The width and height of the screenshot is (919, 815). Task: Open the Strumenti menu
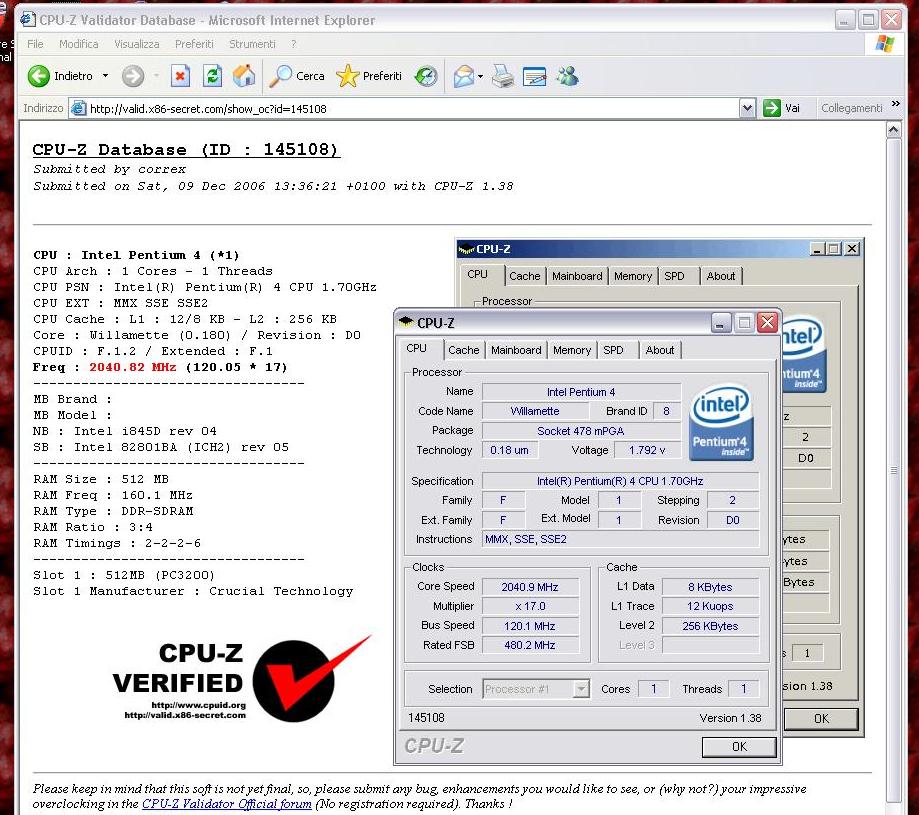point(252,44)
